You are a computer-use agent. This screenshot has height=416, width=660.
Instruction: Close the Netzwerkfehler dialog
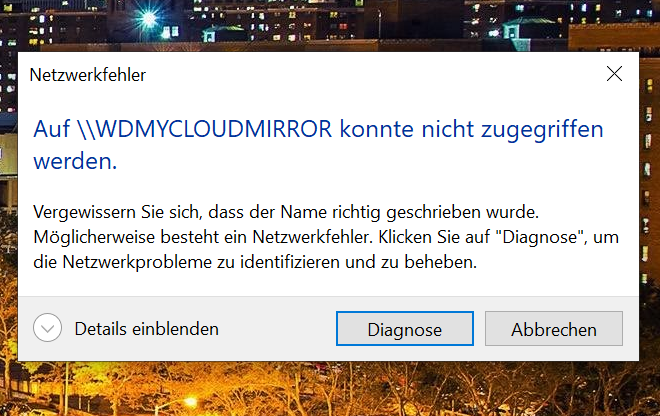pos(614,74)
